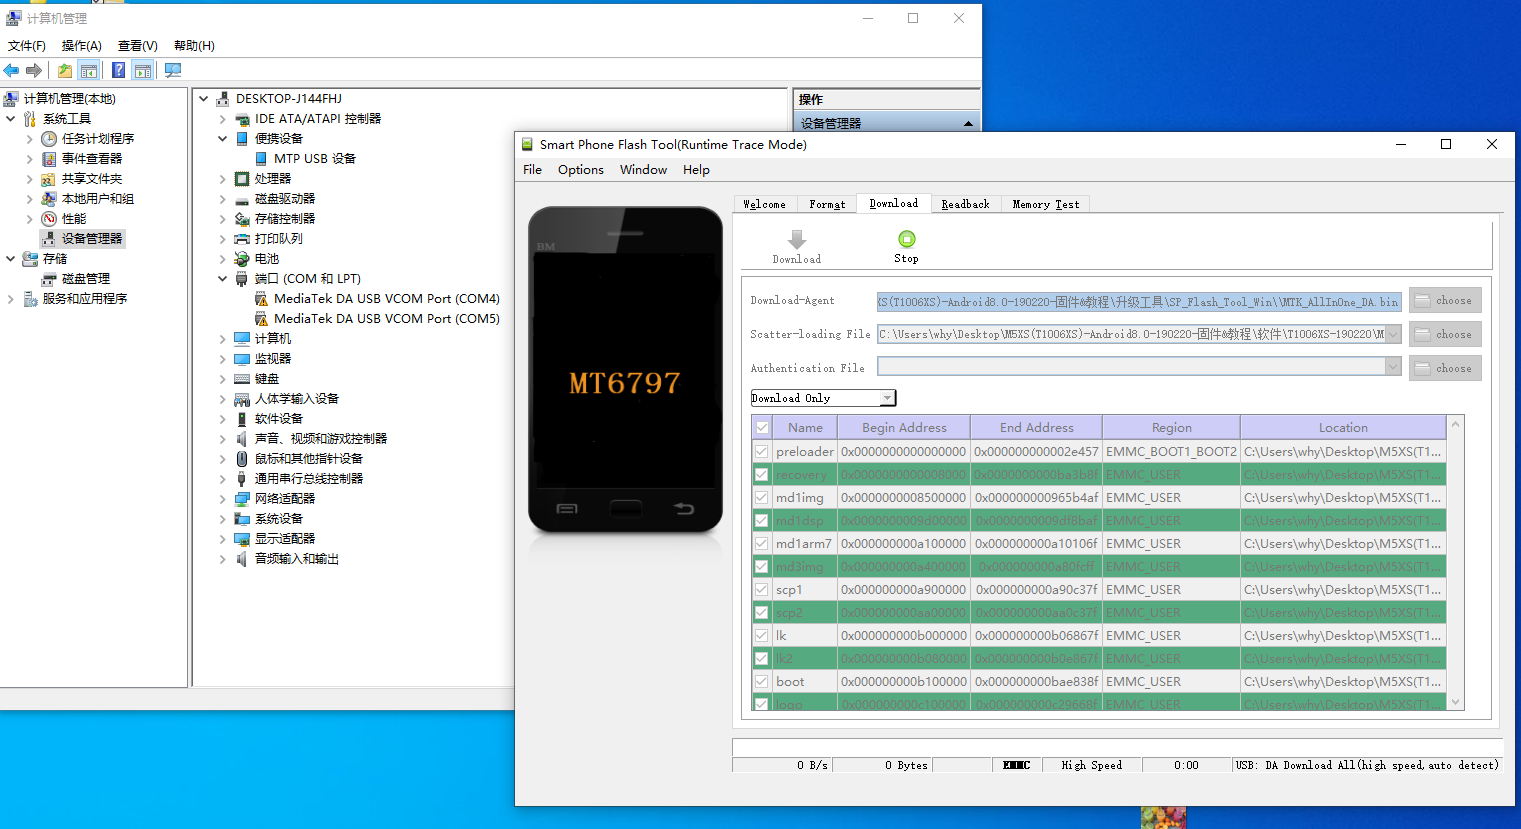Click the Download arrow icon
This screenshot has height=829, width=1521.
tap(796, 240)
